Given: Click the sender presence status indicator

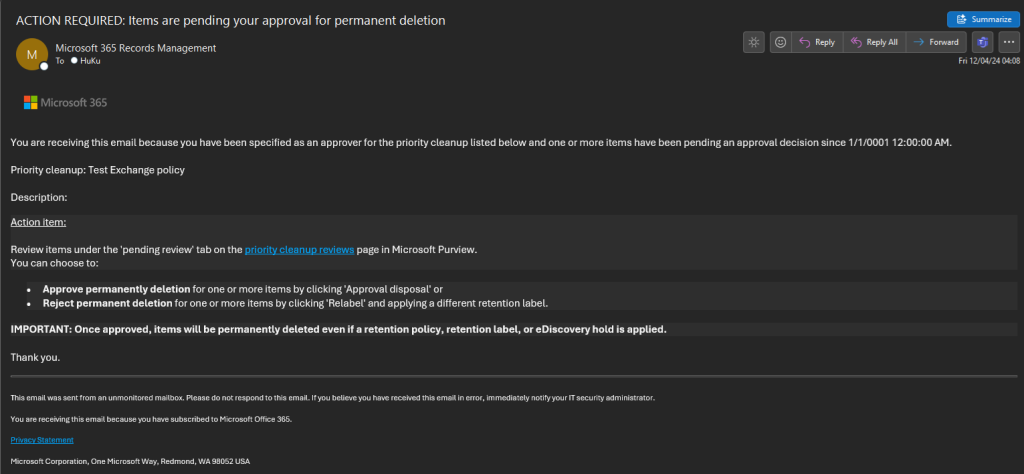Looking at the screenshot, I should [x=44, y=66].
